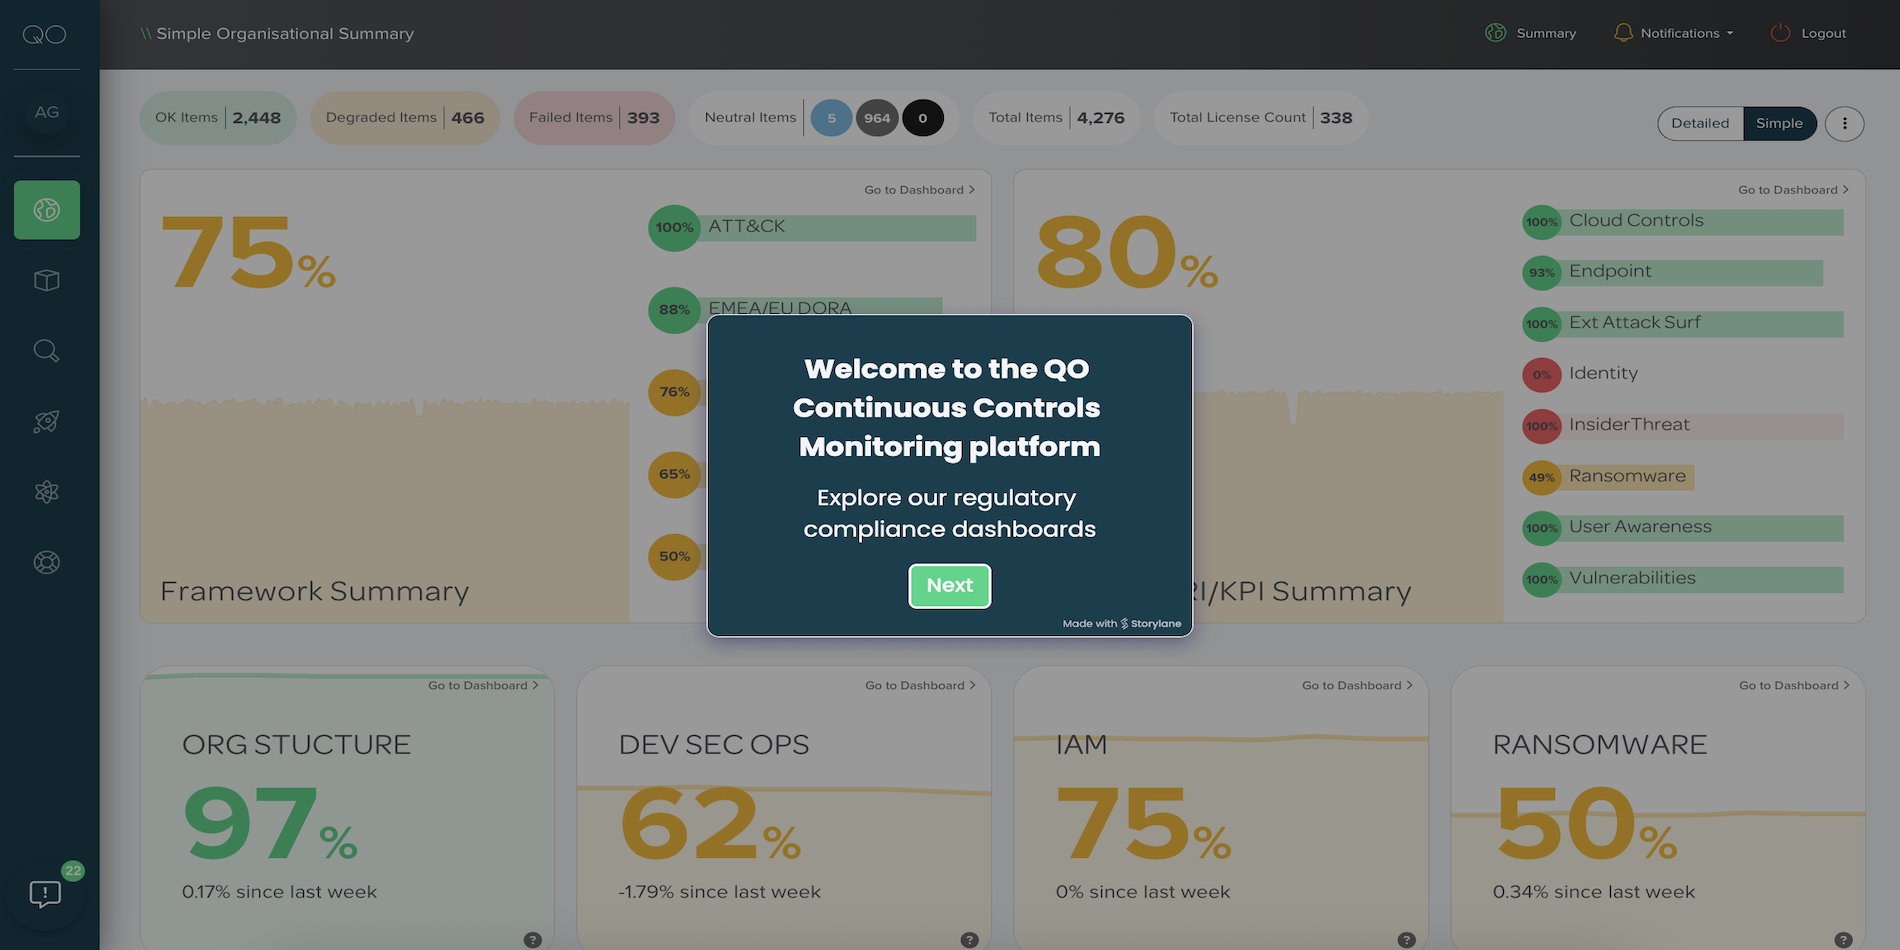Viewport: 1900px width, 950px height.
Task: Click the AG user avatar
Action: (x=47, y=112)
